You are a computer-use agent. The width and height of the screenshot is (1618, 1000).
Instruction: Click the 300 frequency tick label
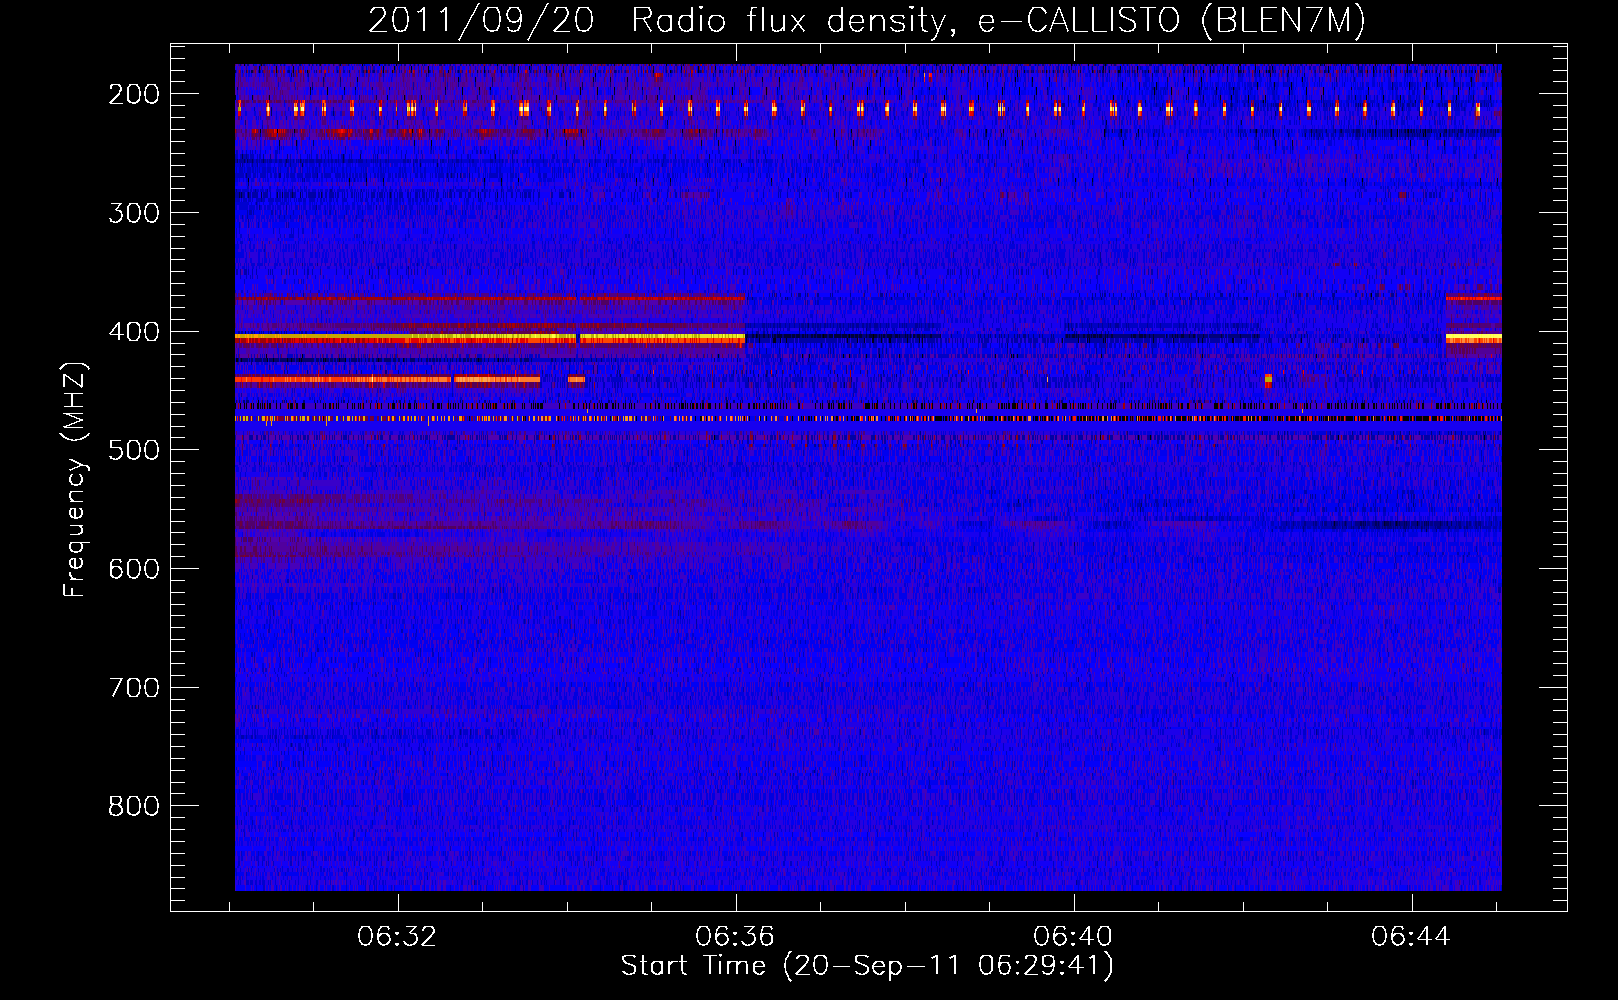(134, 213)
